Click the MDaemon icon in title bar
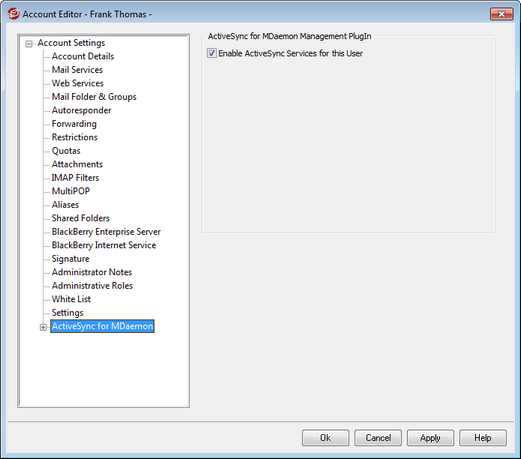 [13, 14]
